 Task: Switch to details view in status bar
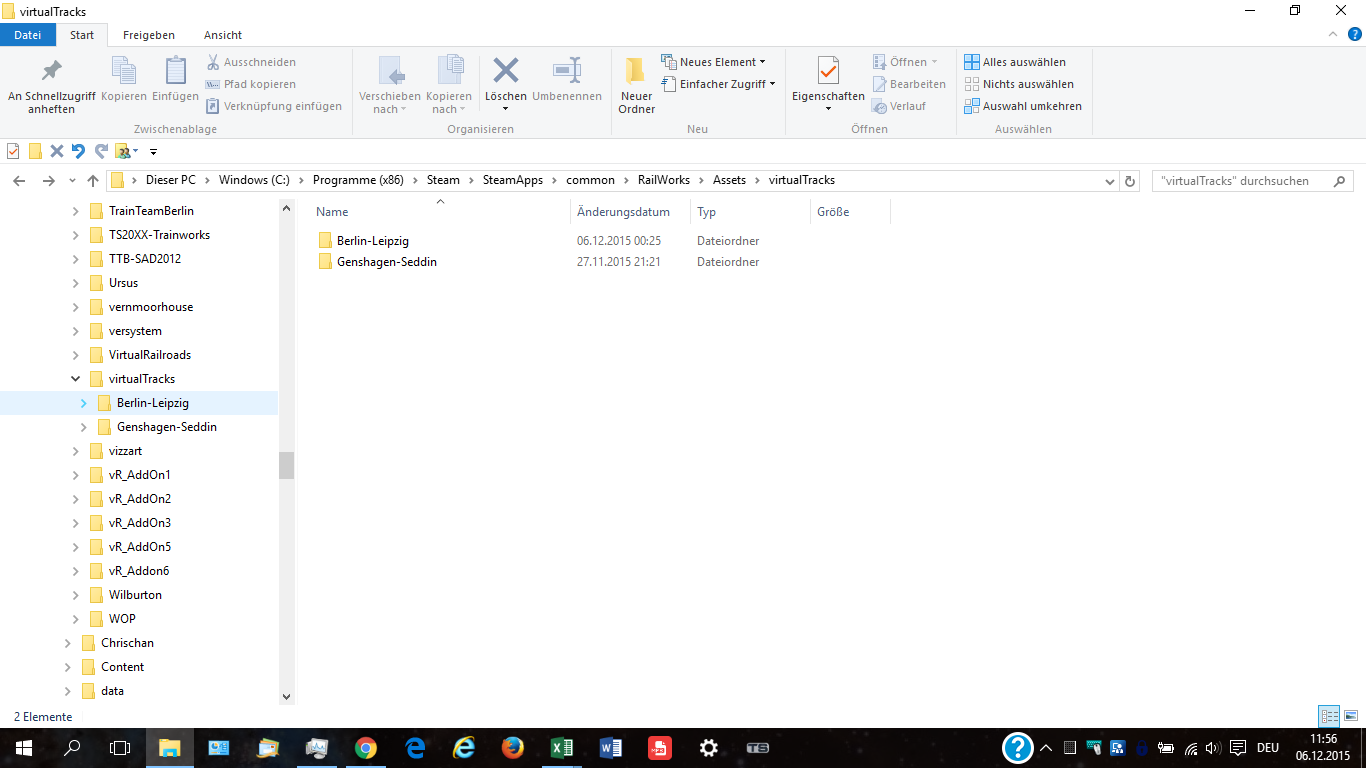1329,716
